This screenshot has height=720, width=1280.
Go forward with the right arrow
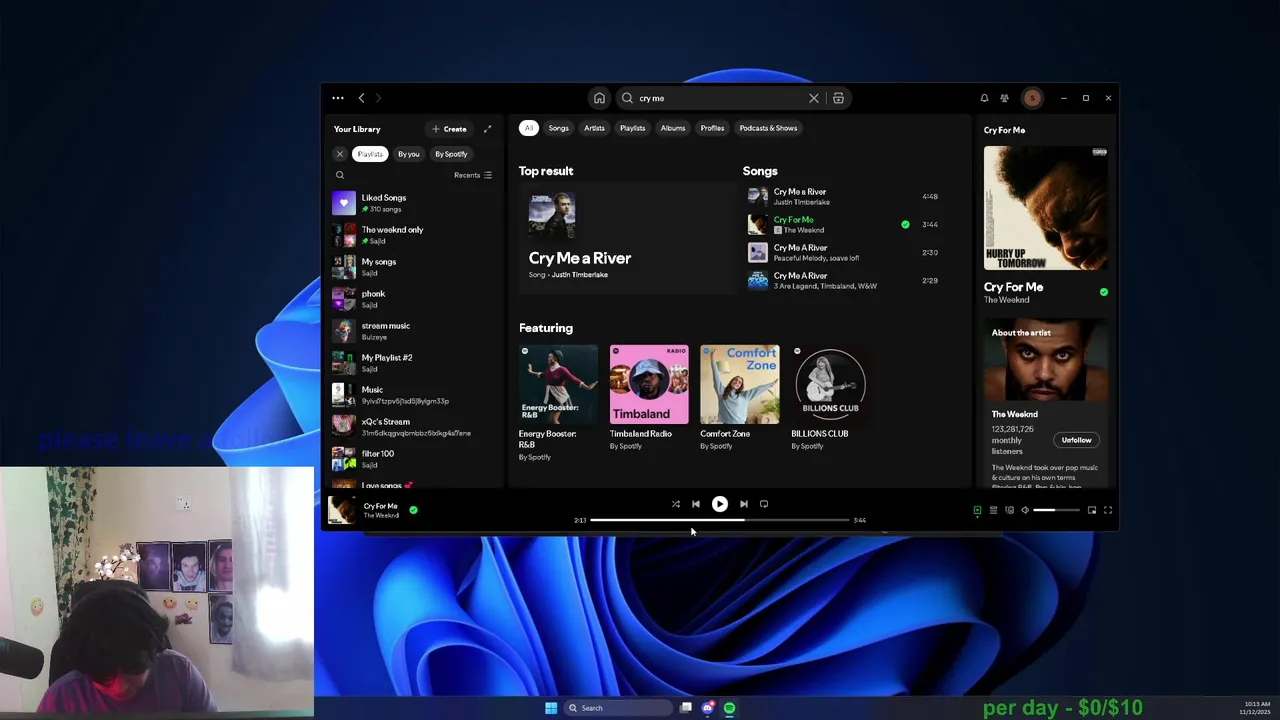pyautogui.click(x=378, y=98)
